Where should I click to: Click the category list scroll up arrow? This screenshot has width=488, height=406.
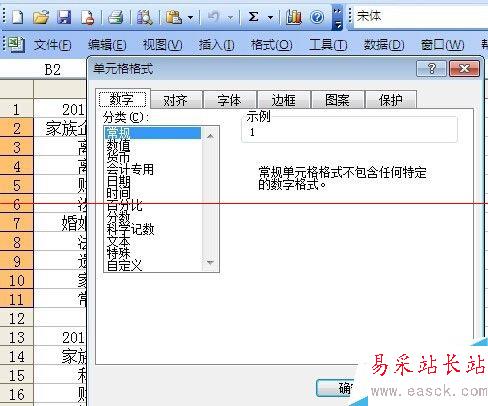210,136
